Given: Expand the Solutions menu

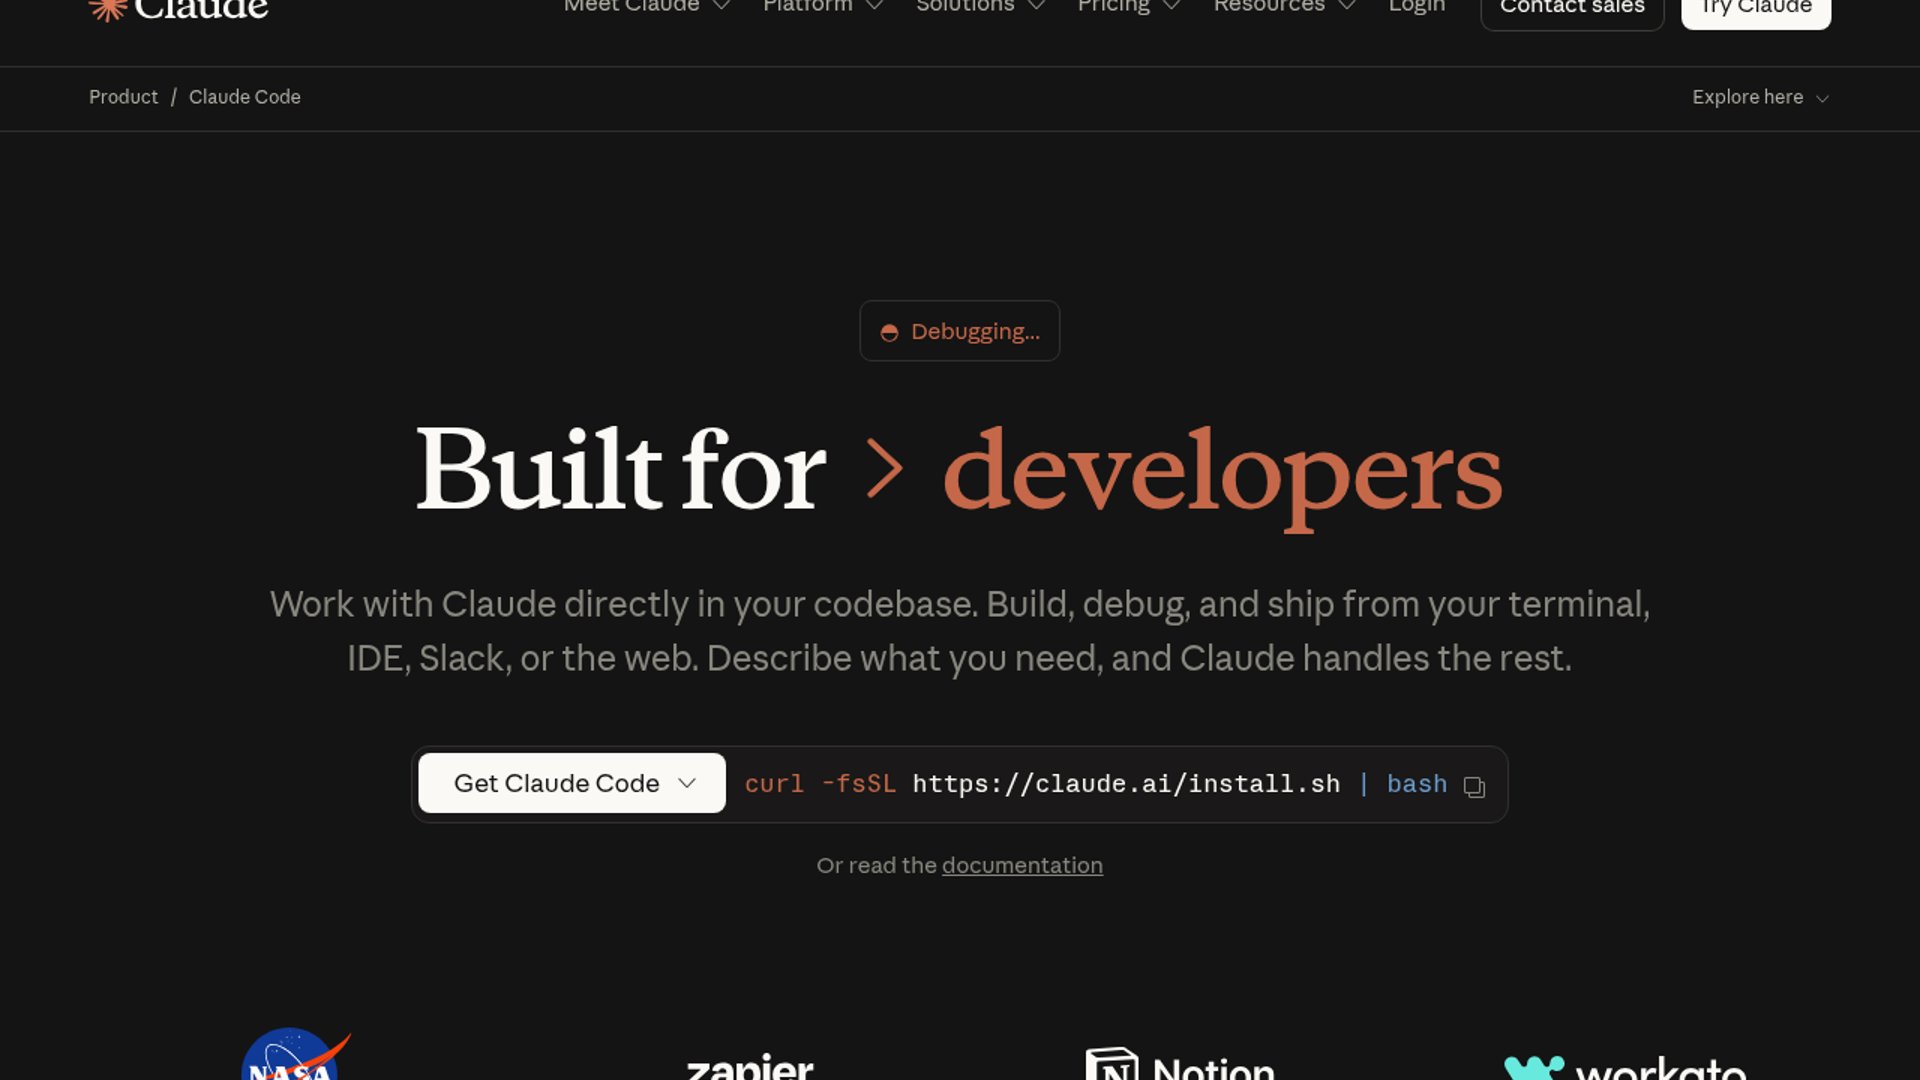Looking at the screenshot, I should click(981, 6).
